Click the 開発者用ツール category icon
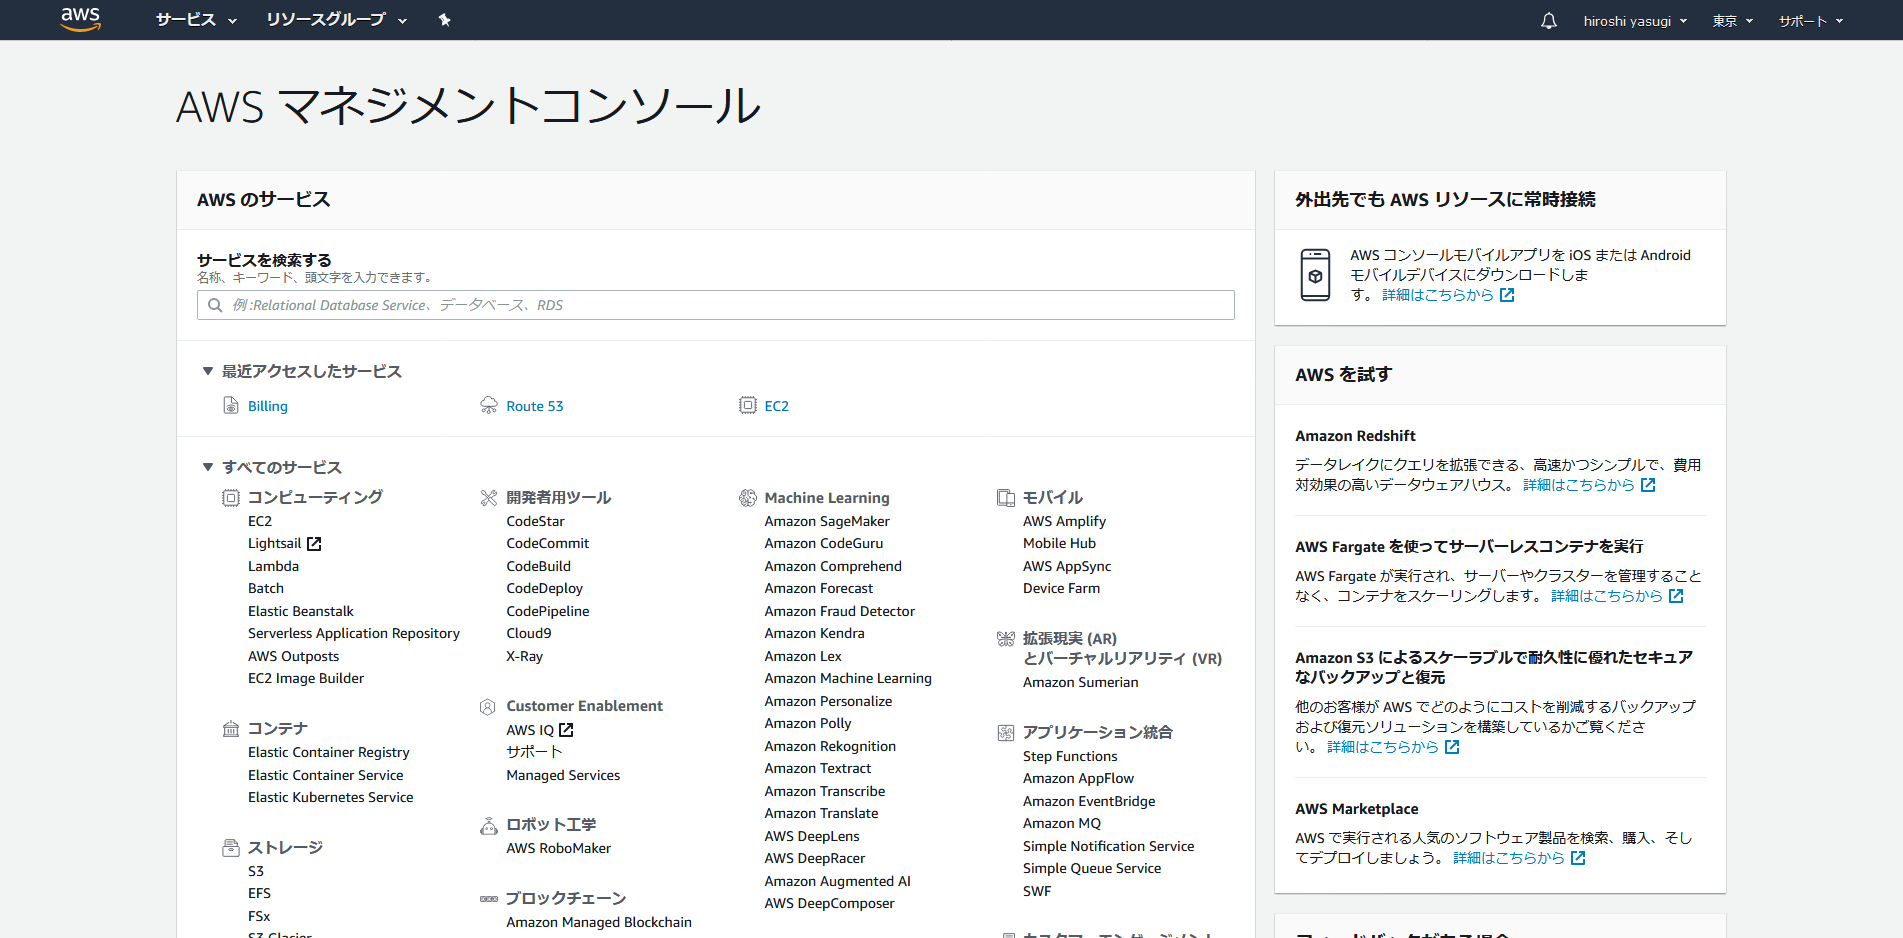The height and width of the screenshot is (938, 1903). 489,497
